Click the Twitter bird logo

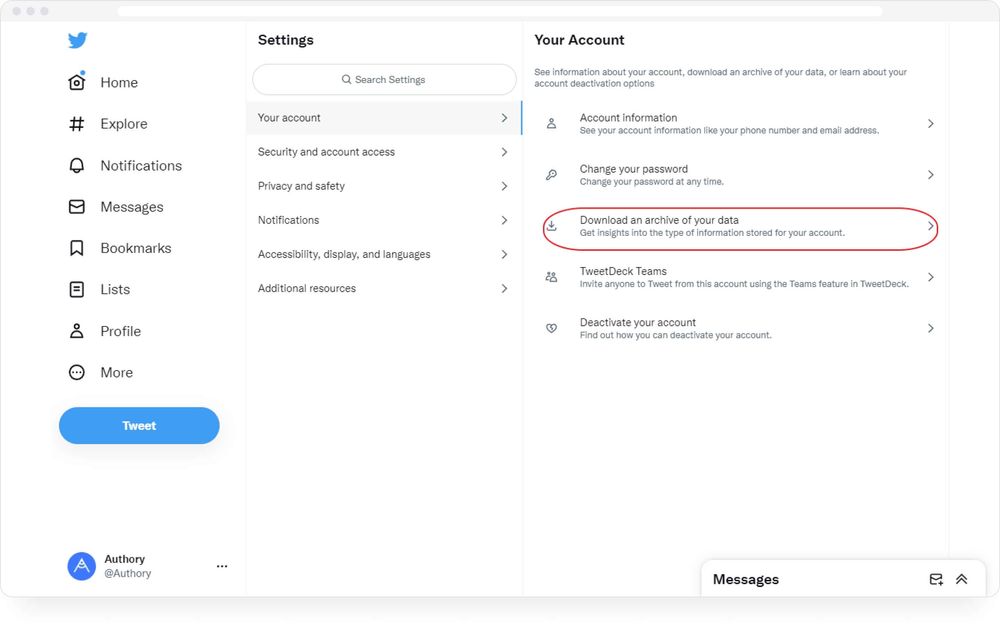pyautogui.click(x=77, y=40)
